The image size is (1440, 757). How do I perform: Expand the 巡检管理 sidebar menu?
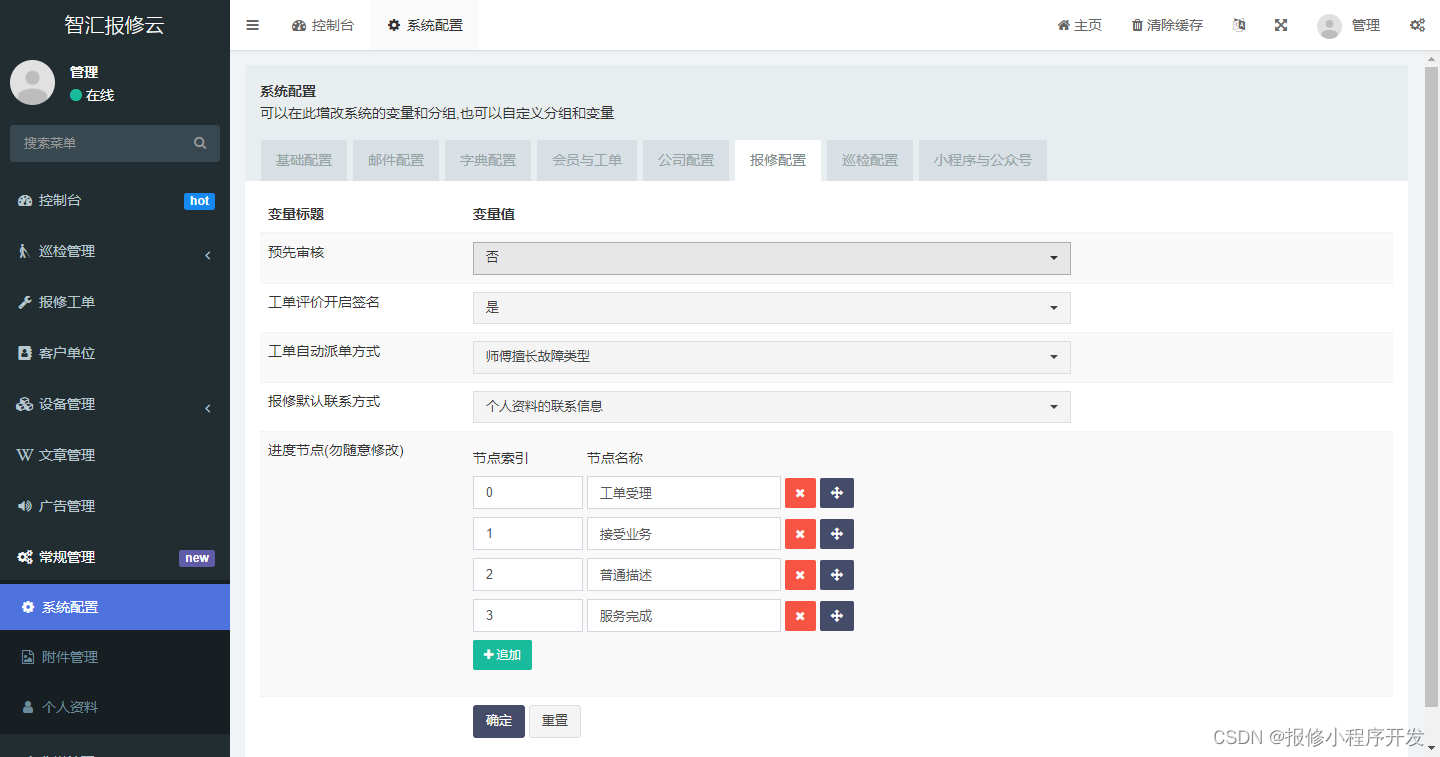click(115, 251)
